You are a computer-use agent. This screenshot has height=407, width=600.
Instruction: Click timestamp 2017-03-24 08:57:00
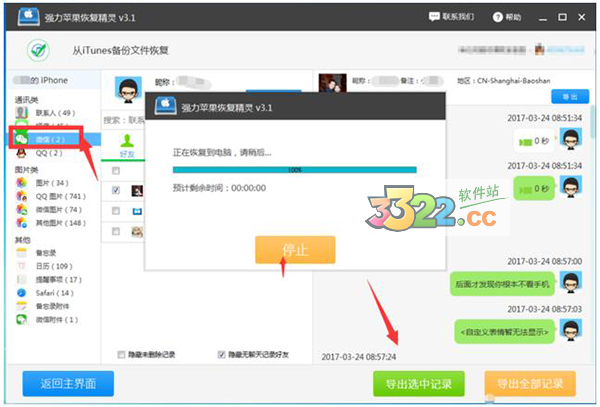545,261
